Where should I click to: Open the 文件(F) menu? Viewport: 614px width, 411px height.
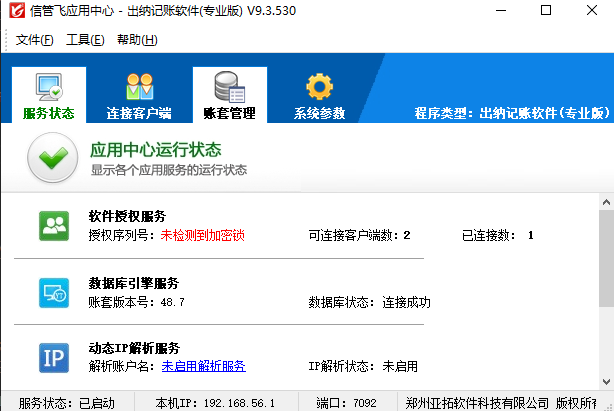(34, 40)
